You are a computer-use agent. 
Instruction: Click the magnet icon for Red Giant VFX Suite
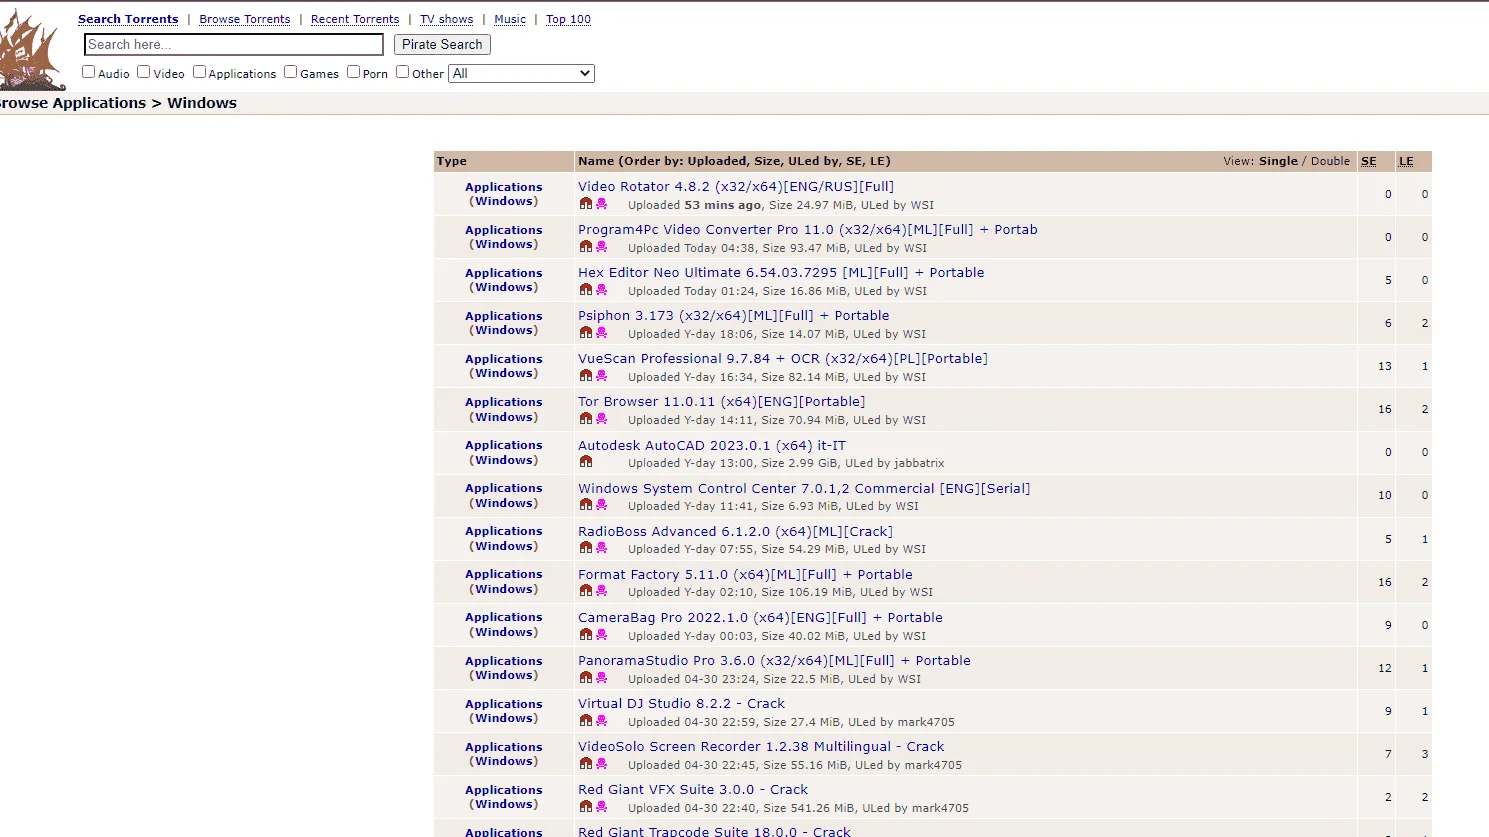(586, 807)
